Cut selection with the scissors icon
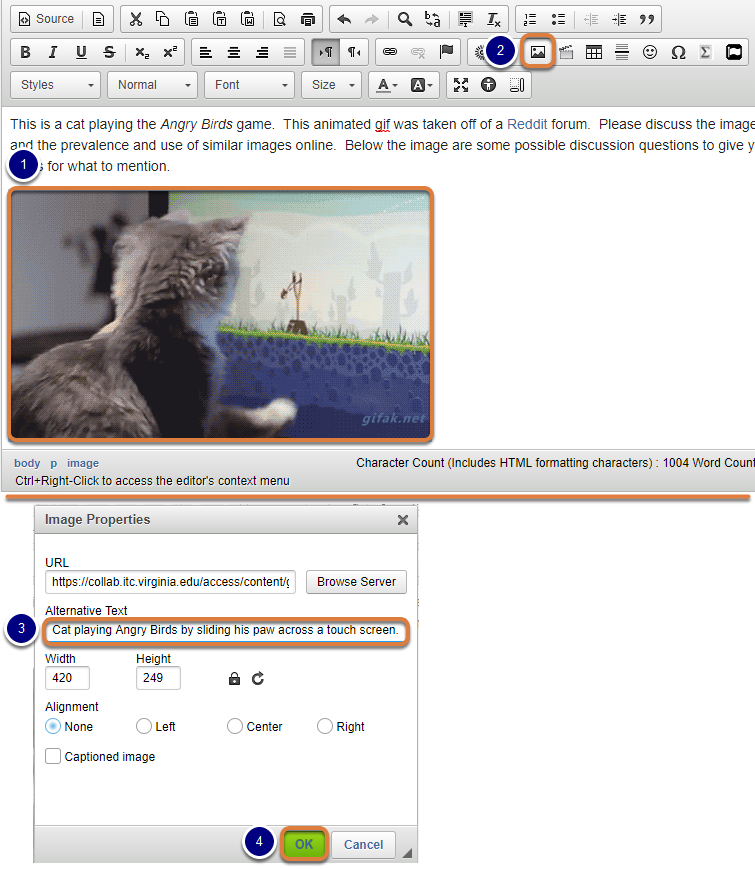This screenshot has height=869, width=755. [135, 19]
